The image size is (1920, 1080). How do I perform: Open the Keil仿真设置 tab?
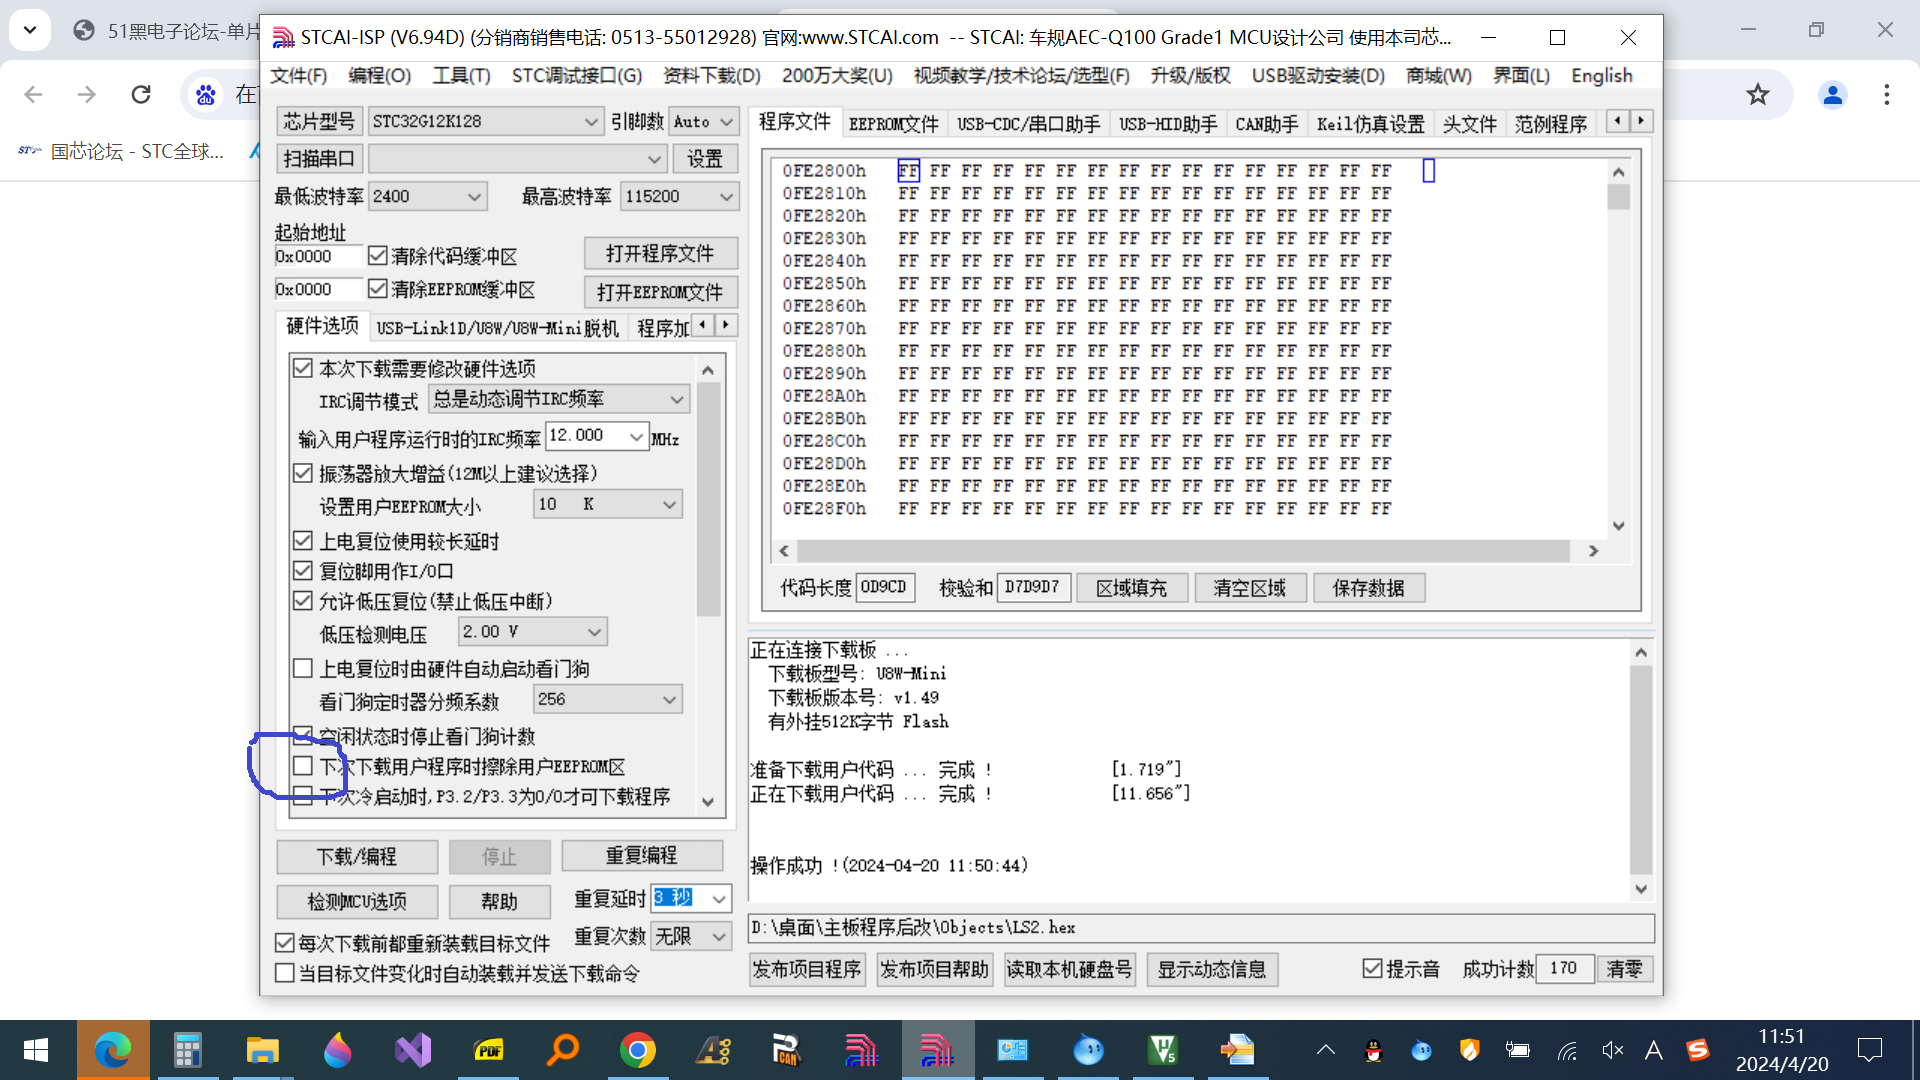1370,124
